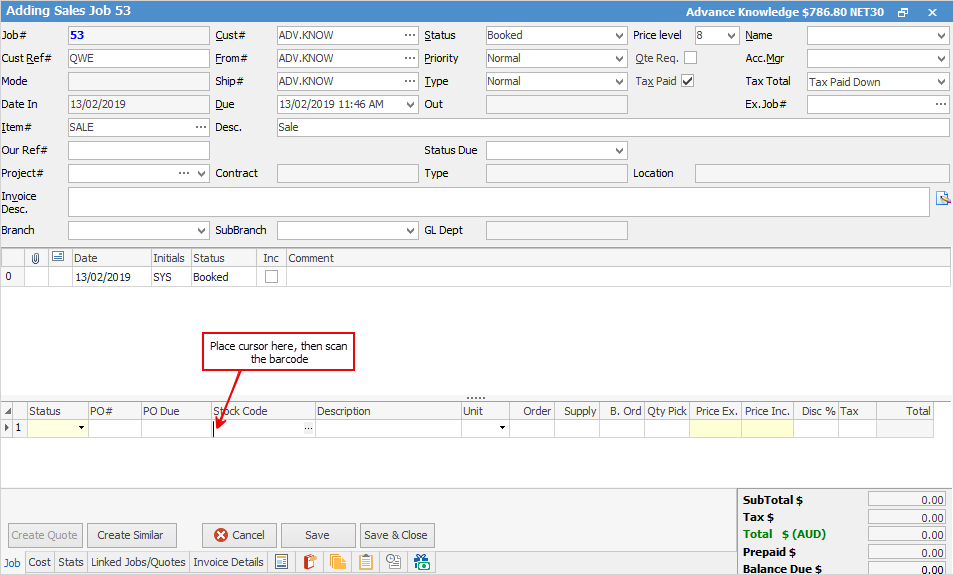Expand the Project# dropdown arrow

[201, 173]
